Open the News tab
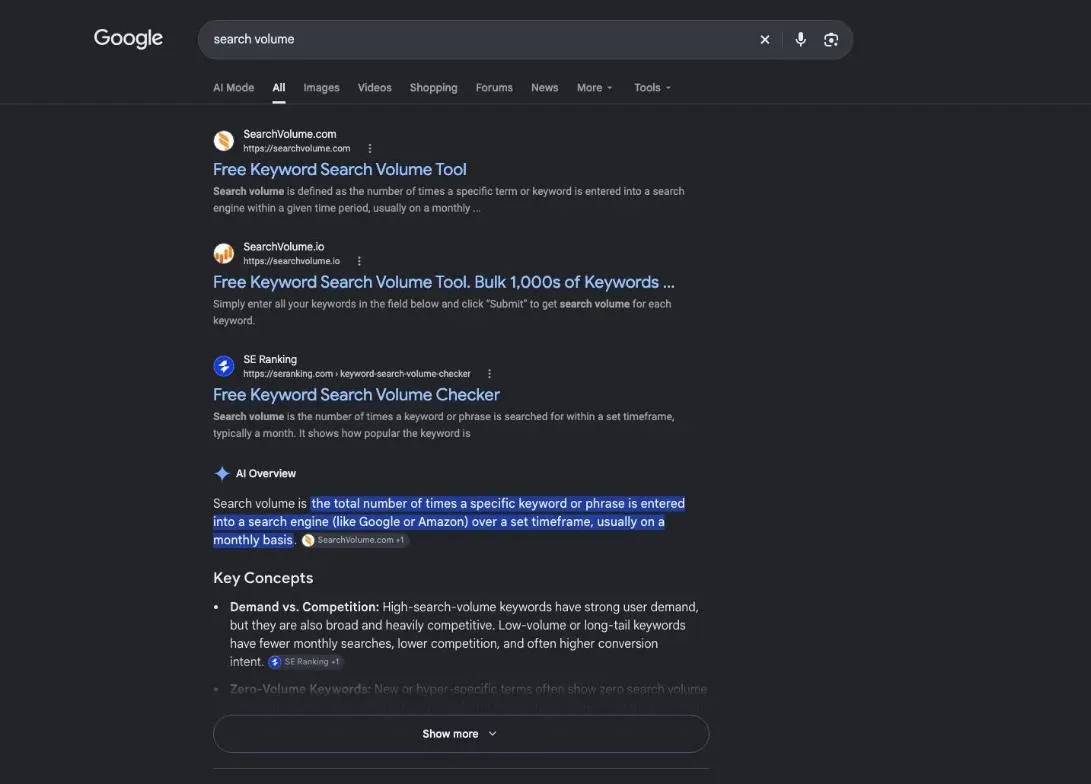1091x784 pixels. click(545, 88)
